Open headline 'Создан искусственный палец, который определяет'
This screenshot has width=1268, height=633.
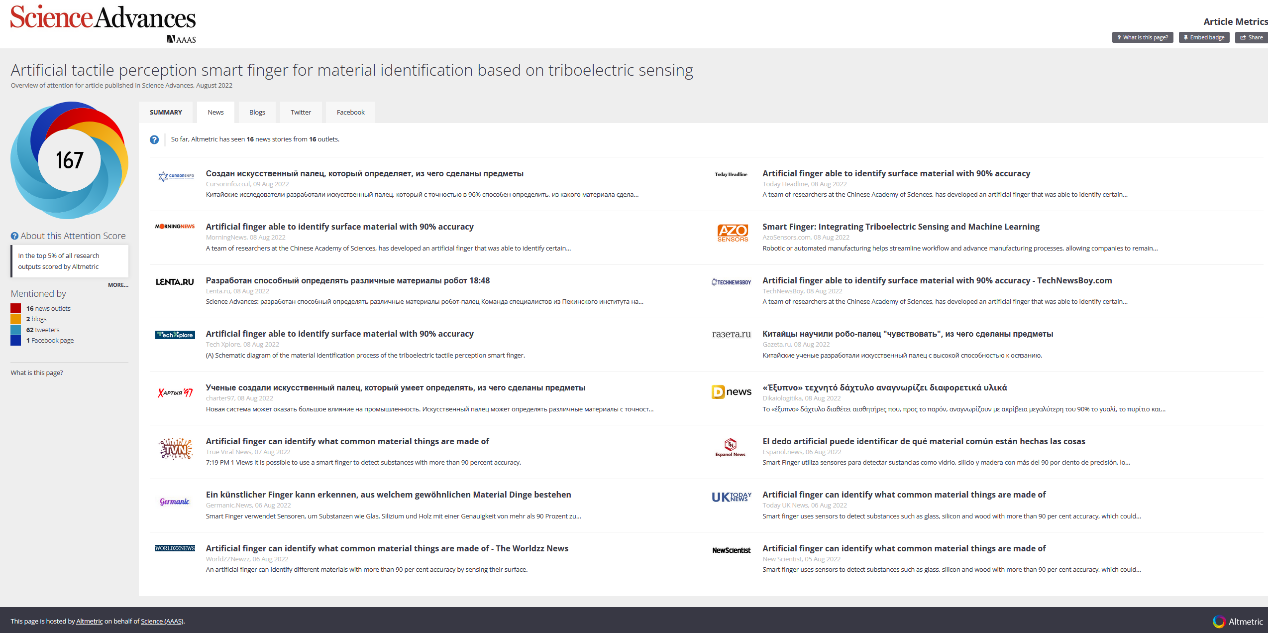click(364, 173)
